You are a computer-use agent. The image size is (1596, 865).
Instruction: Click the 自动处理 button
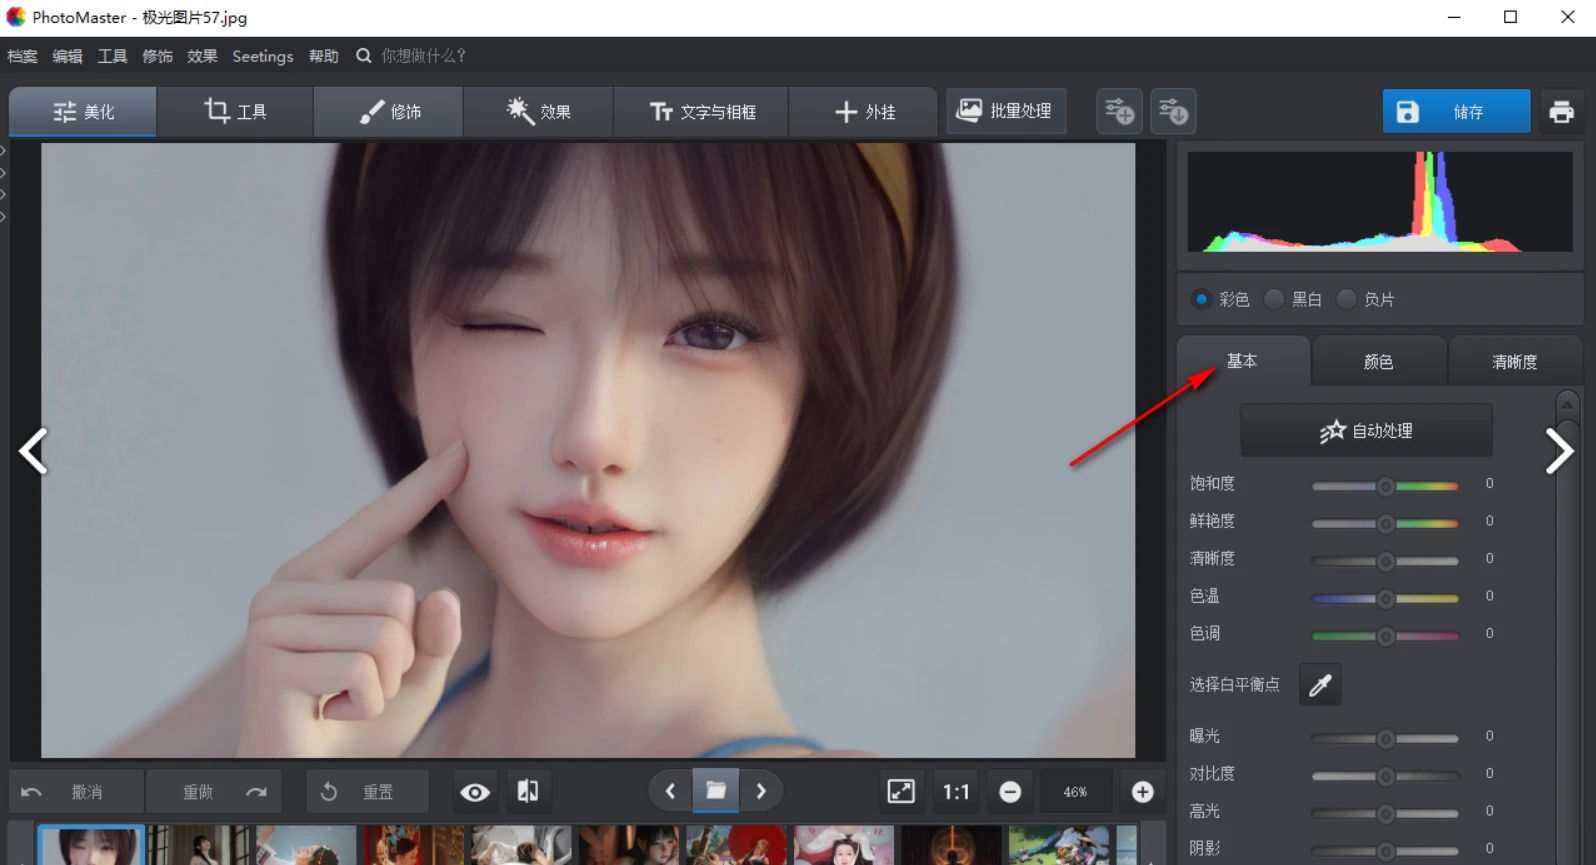[x=1366, y=431]
